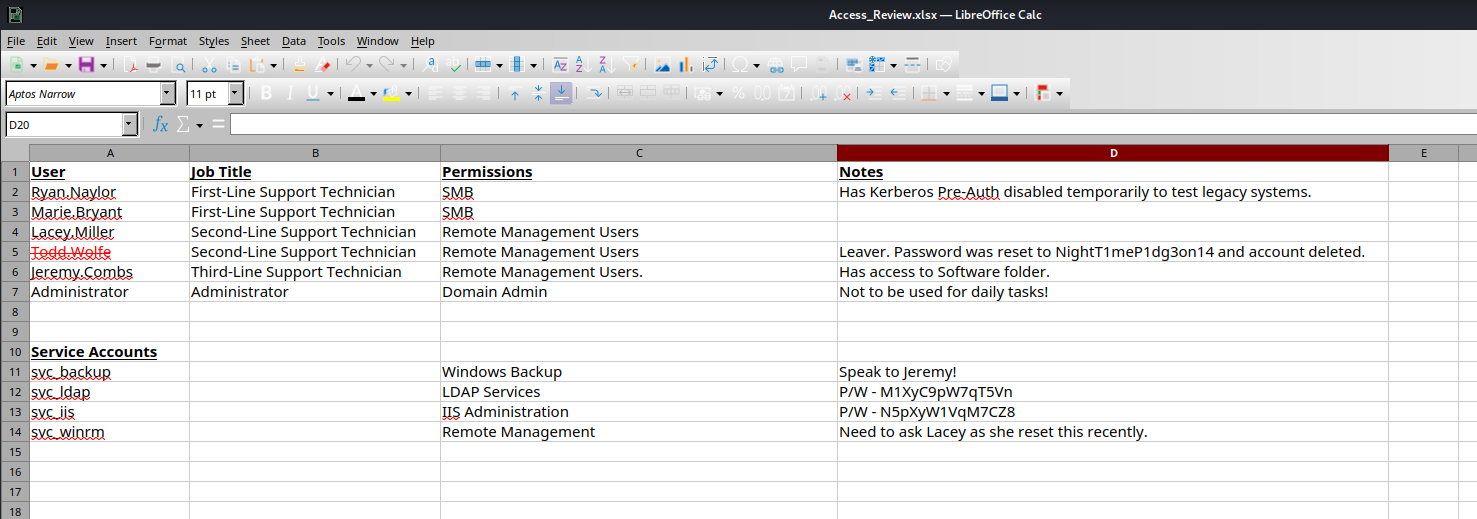The image size is (1477, 519).
Task: Open the Data menu
Action: tap(293, 41)
